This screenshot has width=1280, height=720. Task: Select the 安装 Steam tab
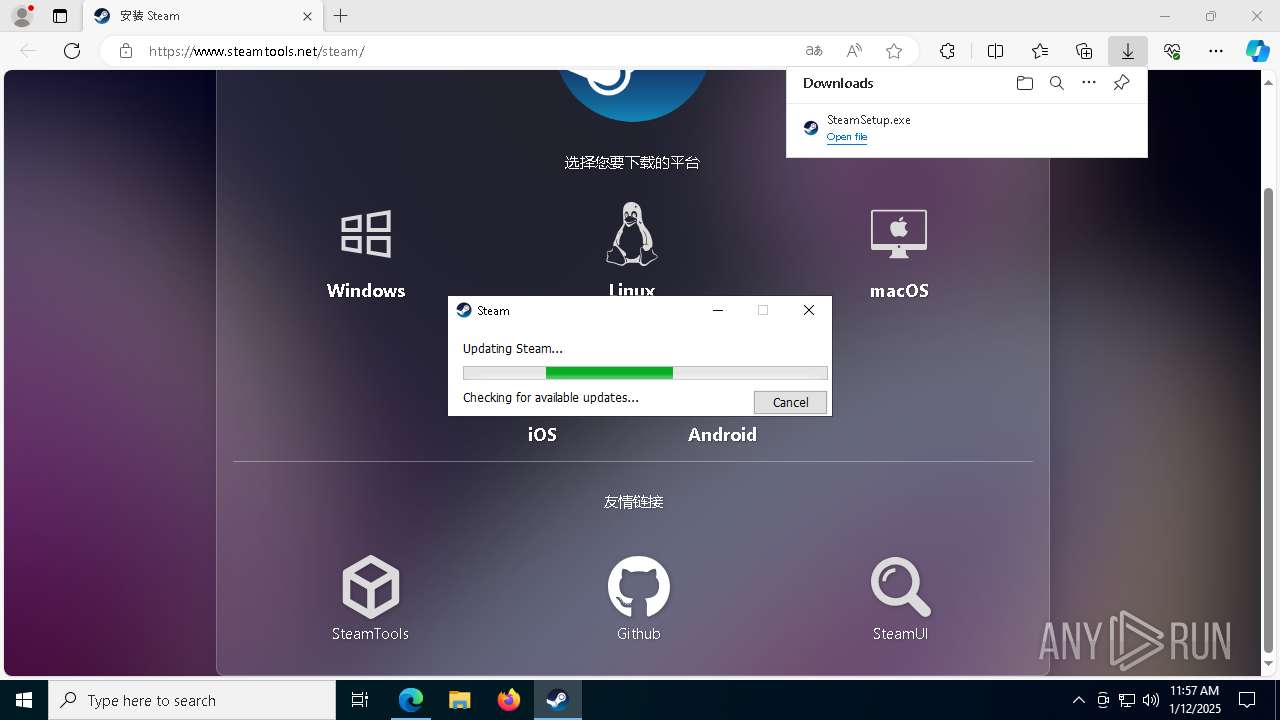click(x=202, y=16)
